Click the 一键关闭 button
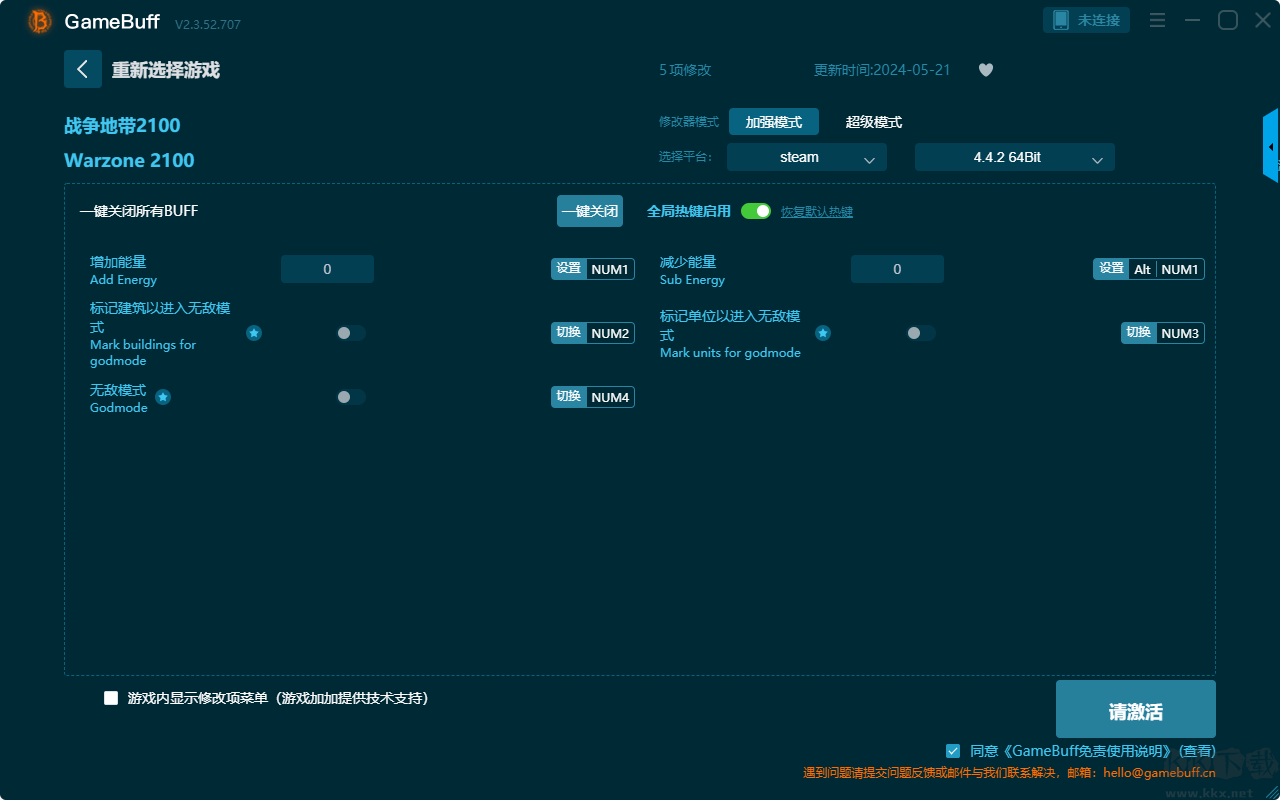This screenshot has height=800, width=1280. point(590,211)
